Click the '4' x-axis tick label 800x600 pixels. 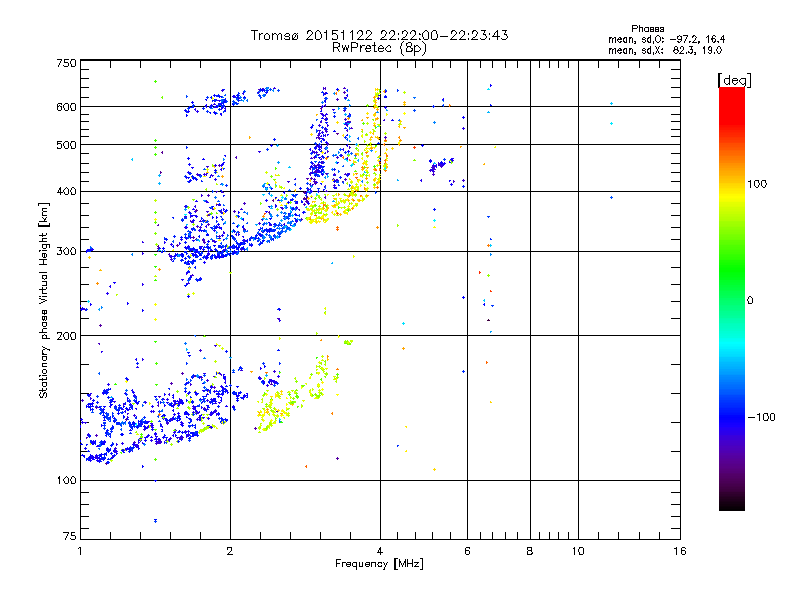coord(380,551)
